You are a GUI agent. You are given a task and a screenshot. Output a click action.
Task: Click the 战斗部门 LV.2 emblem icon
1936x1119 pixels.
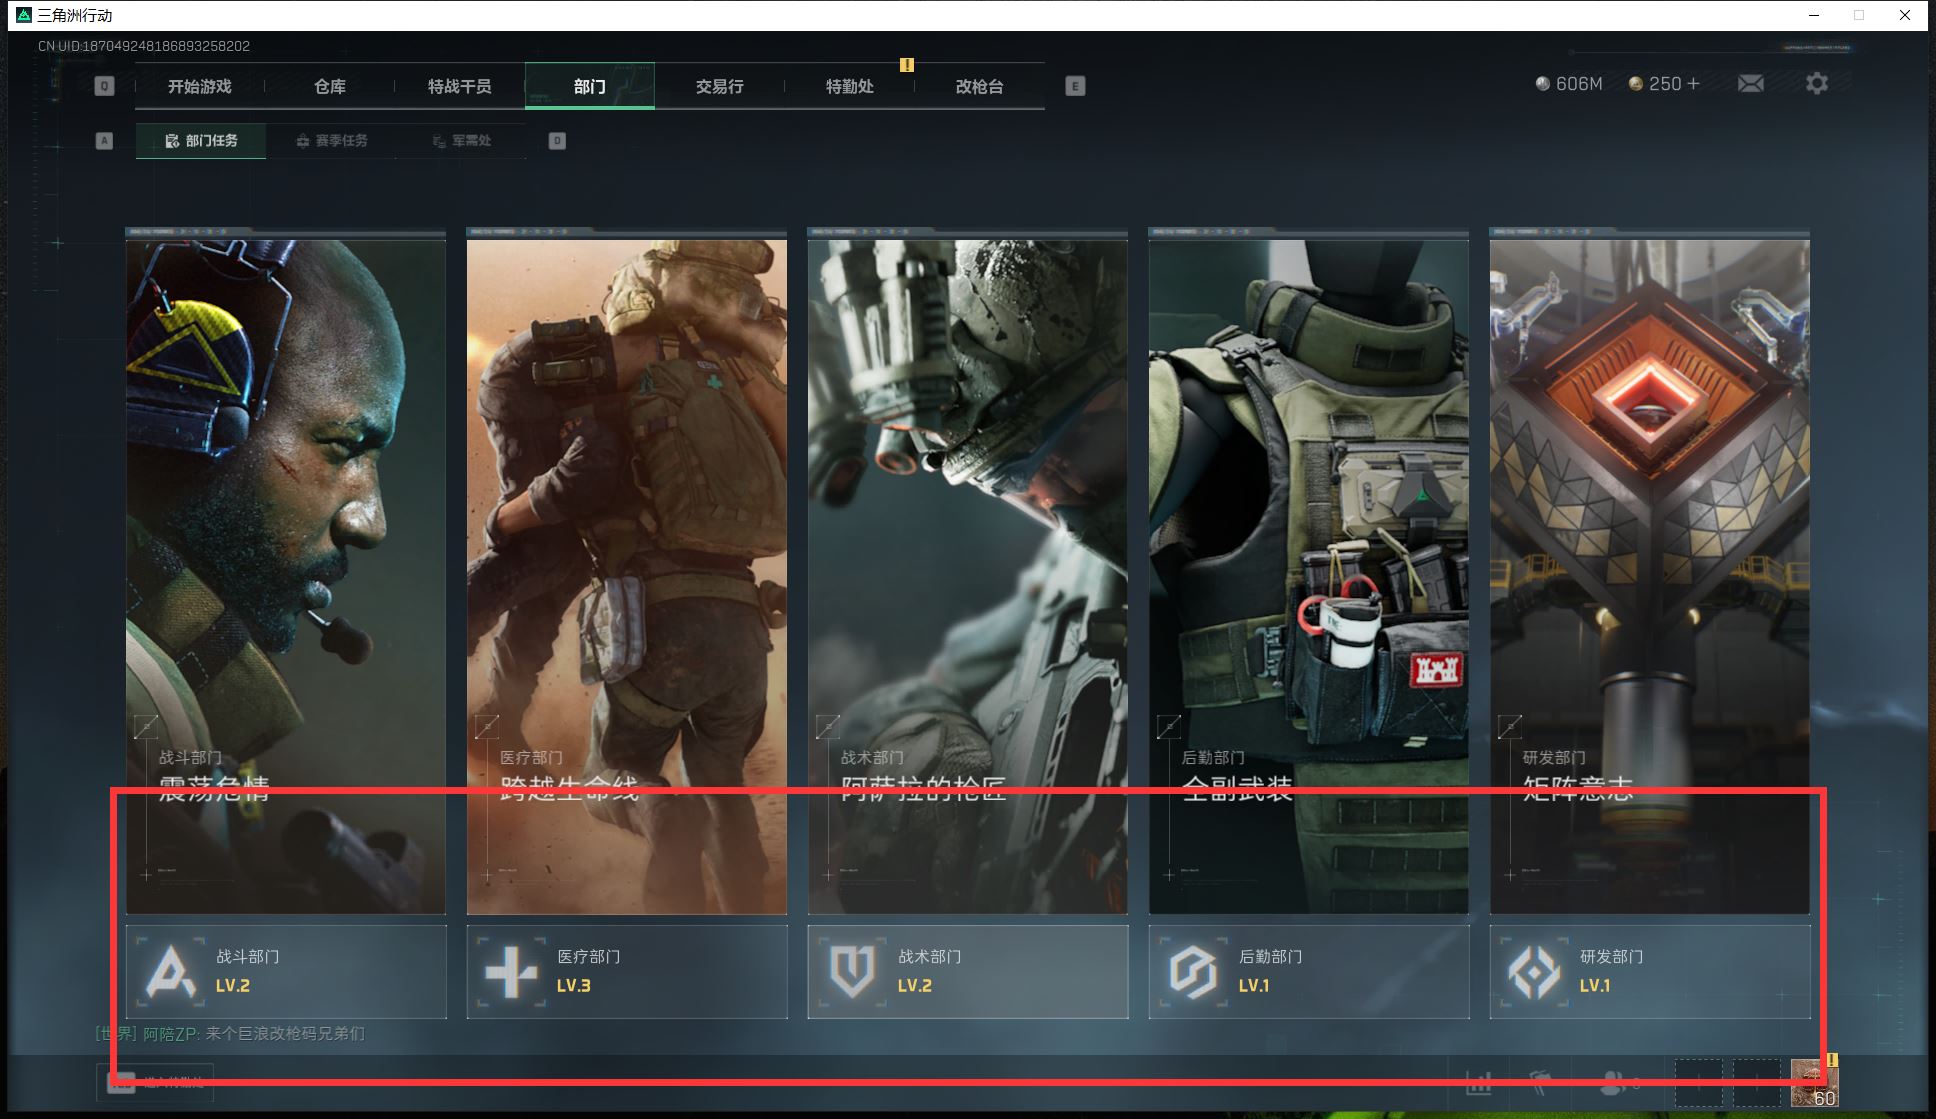pyautogui.click(x=170, y=971)
